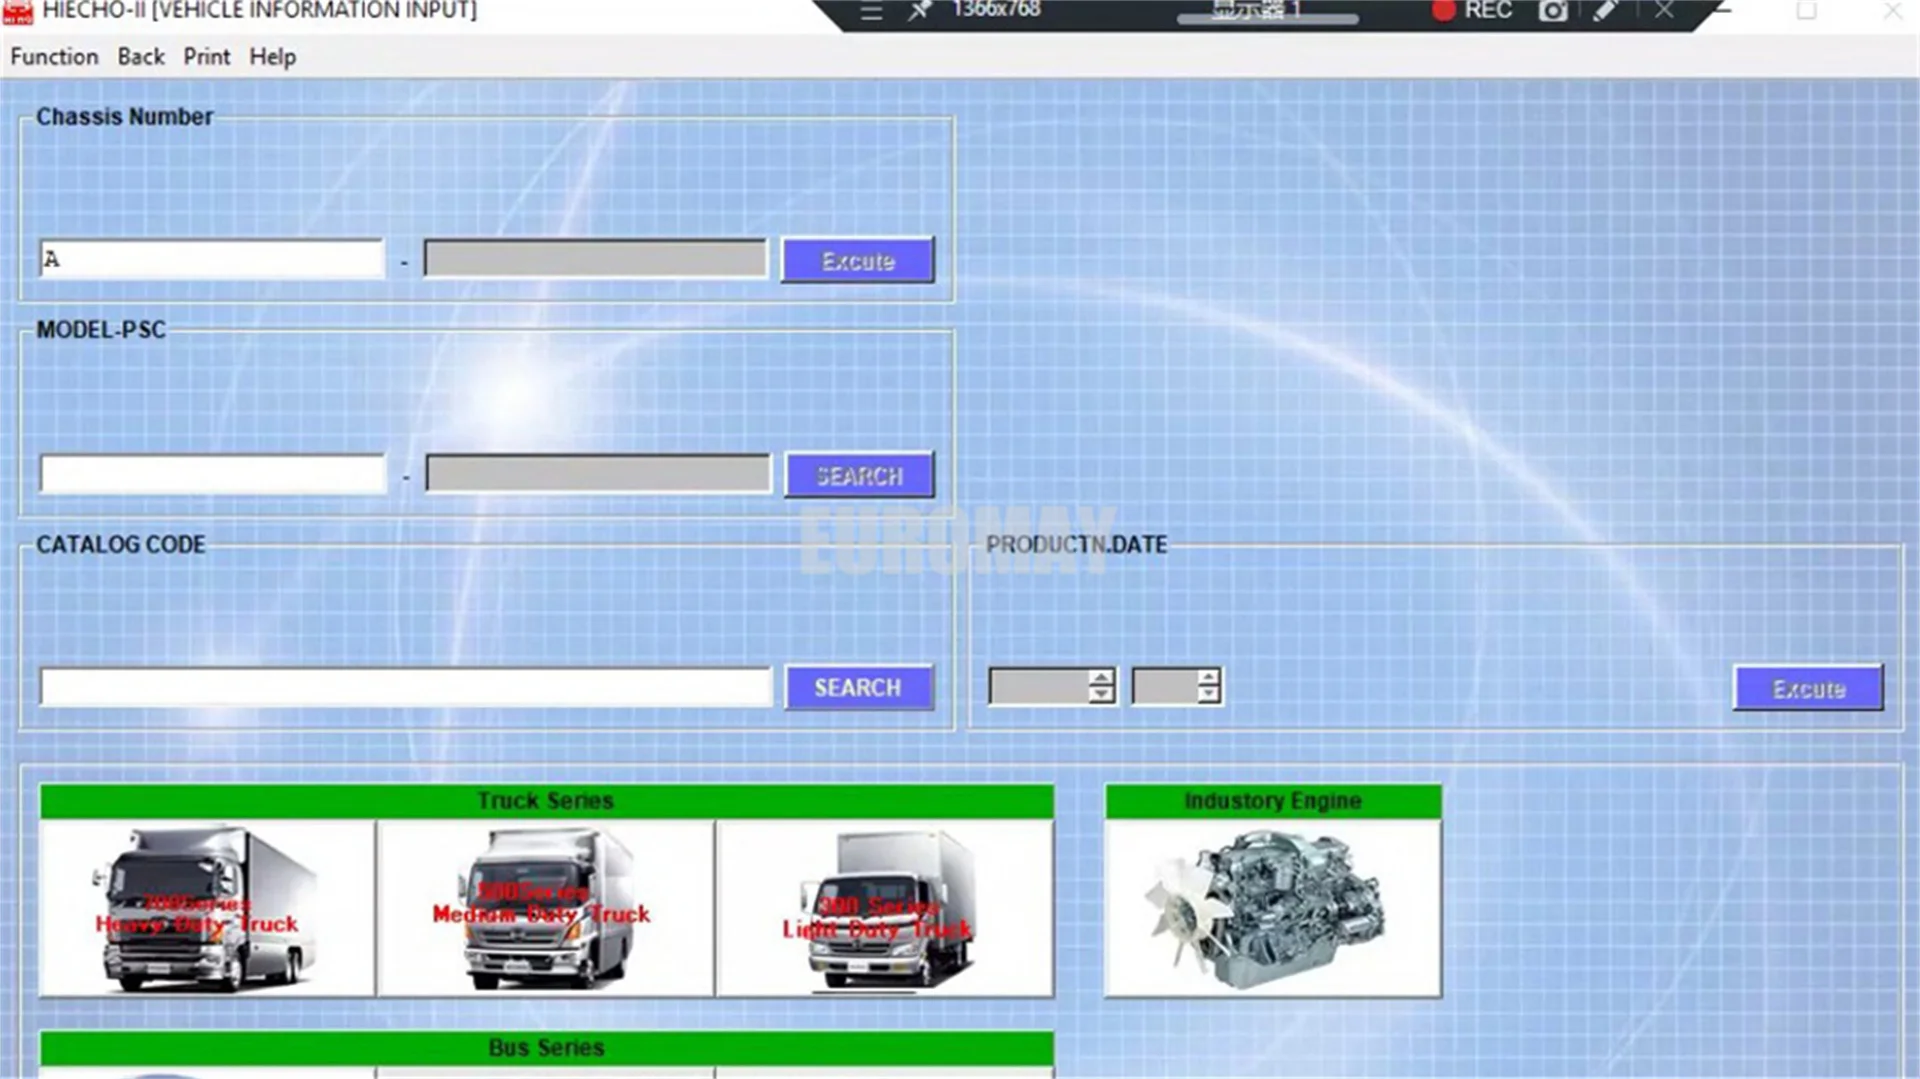Screen dimensions: 1920x1079
Task: Open the Industory Engine picture
Action: pyautogui.click(x=1273, y=908)
